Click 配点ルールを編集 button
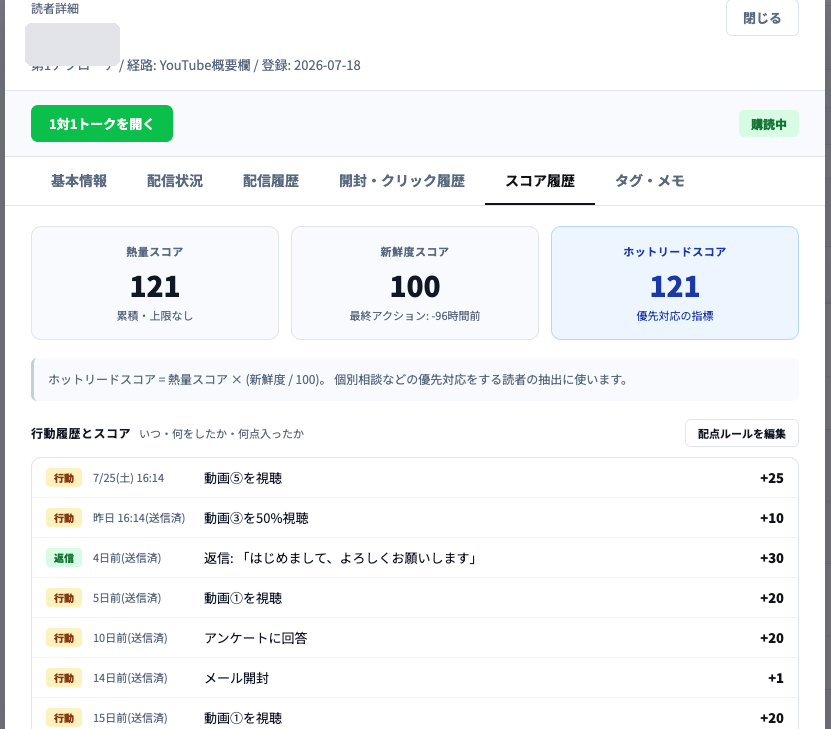The image size is (831, 729). 741,433
